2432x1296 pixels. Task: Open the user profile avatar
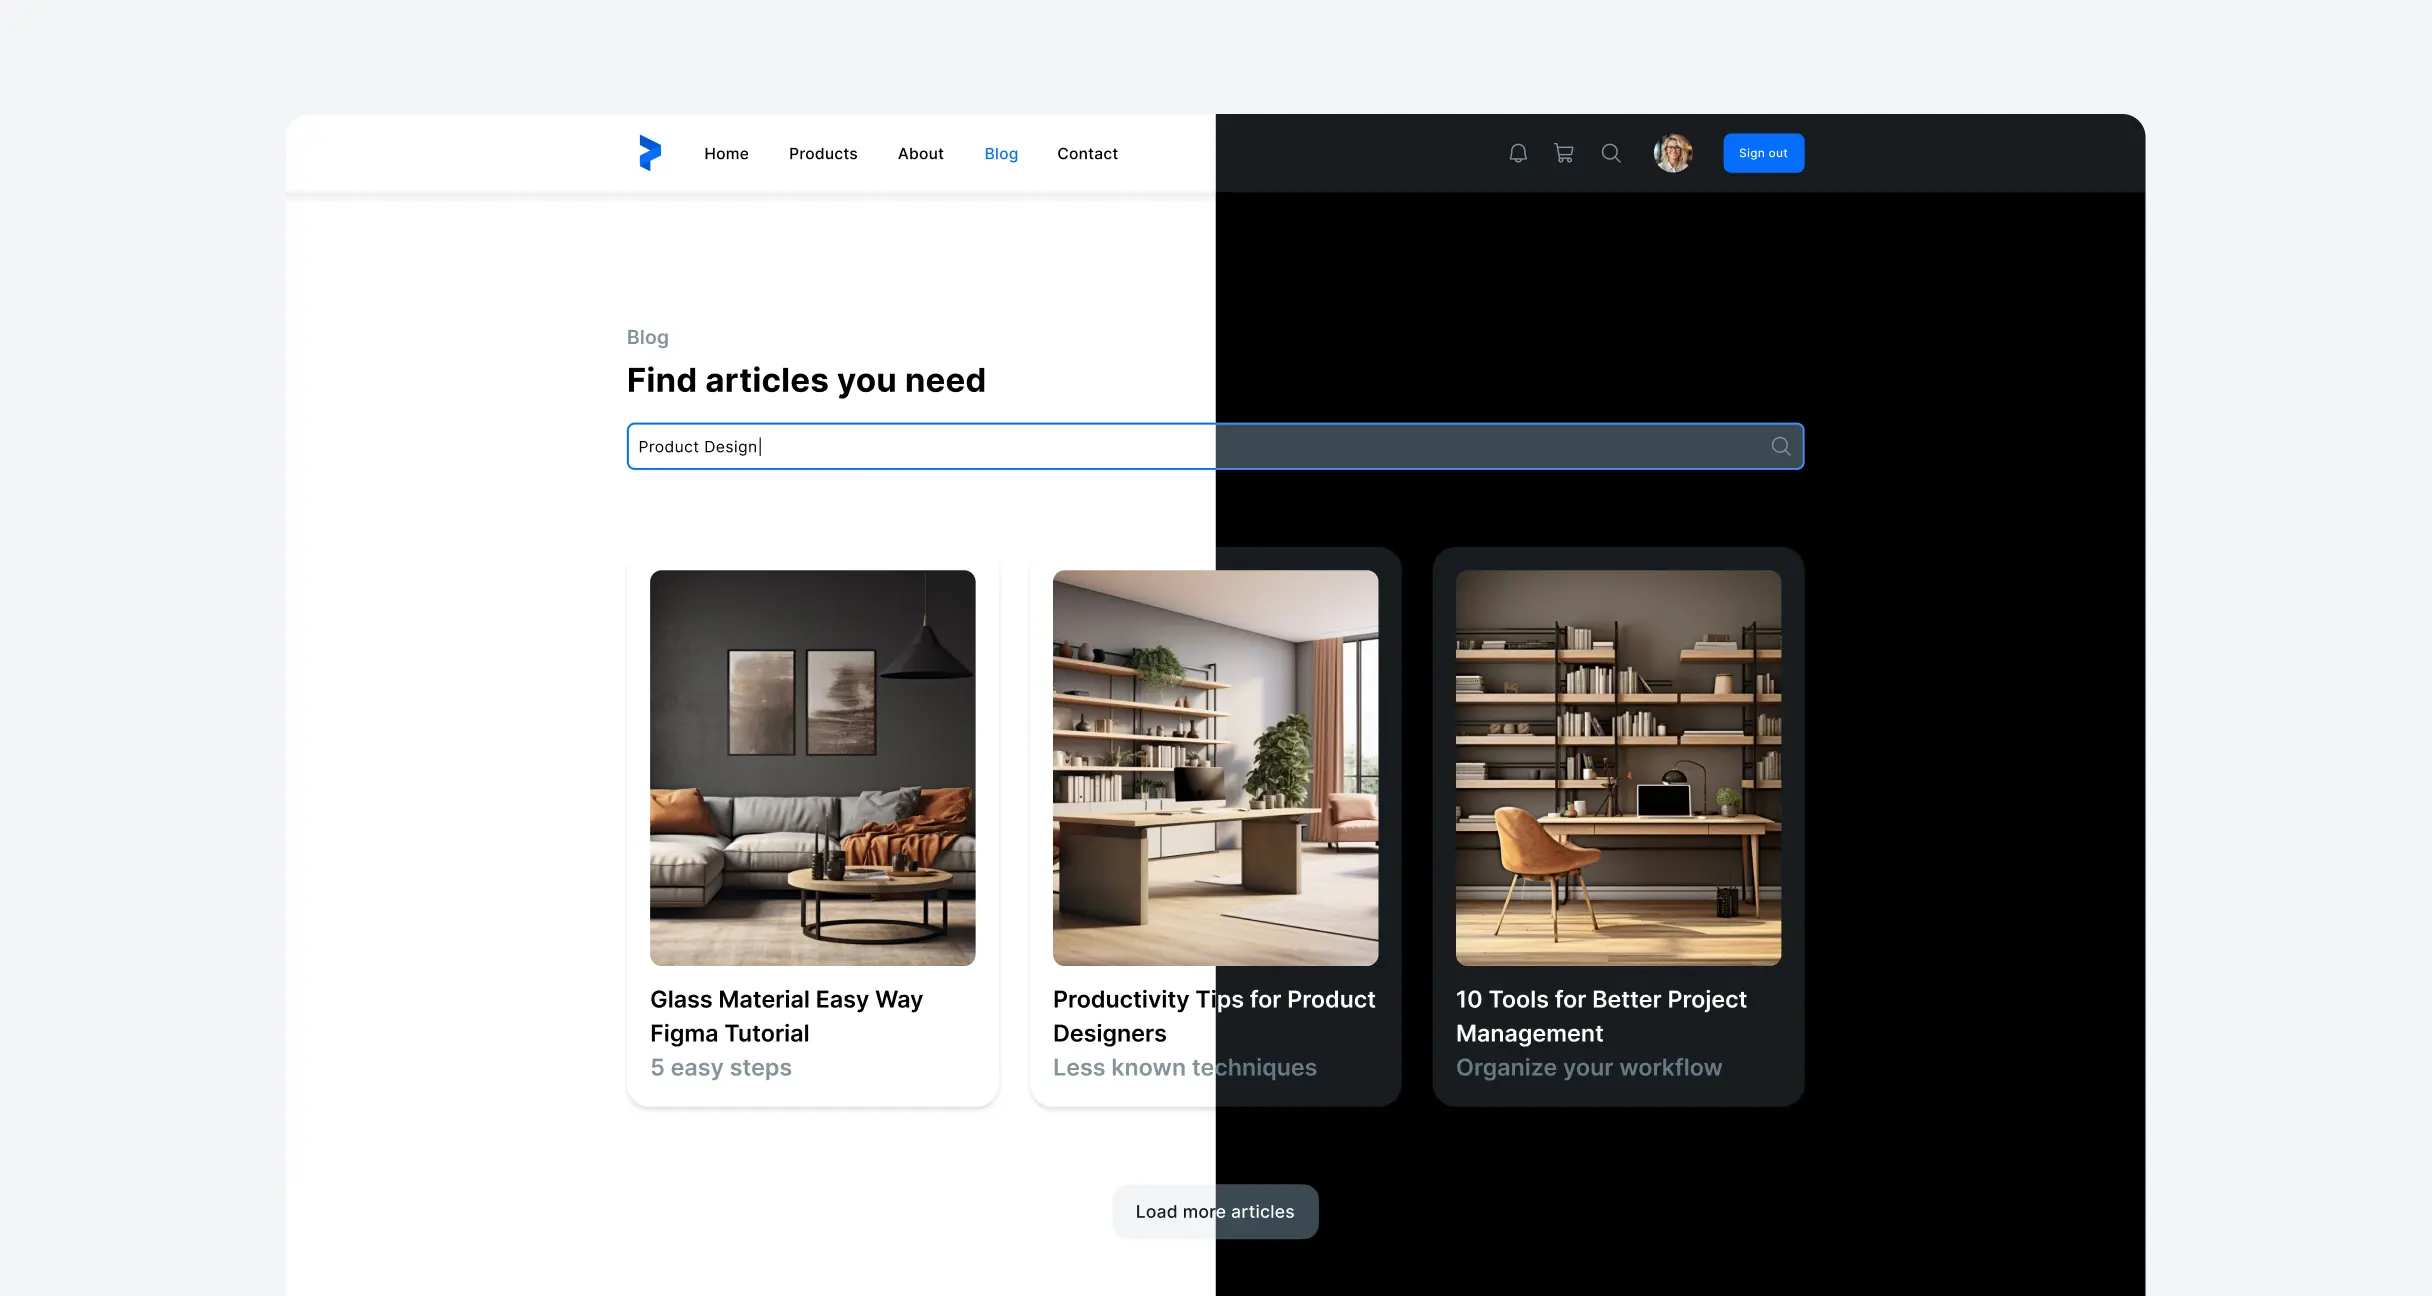tap(1673, 153)
